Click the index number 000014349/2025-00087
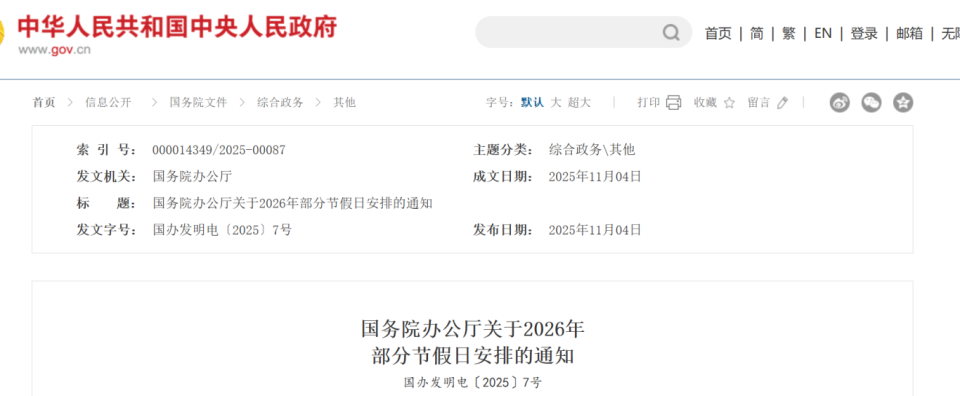960x396 pixels. click(219, 150)
